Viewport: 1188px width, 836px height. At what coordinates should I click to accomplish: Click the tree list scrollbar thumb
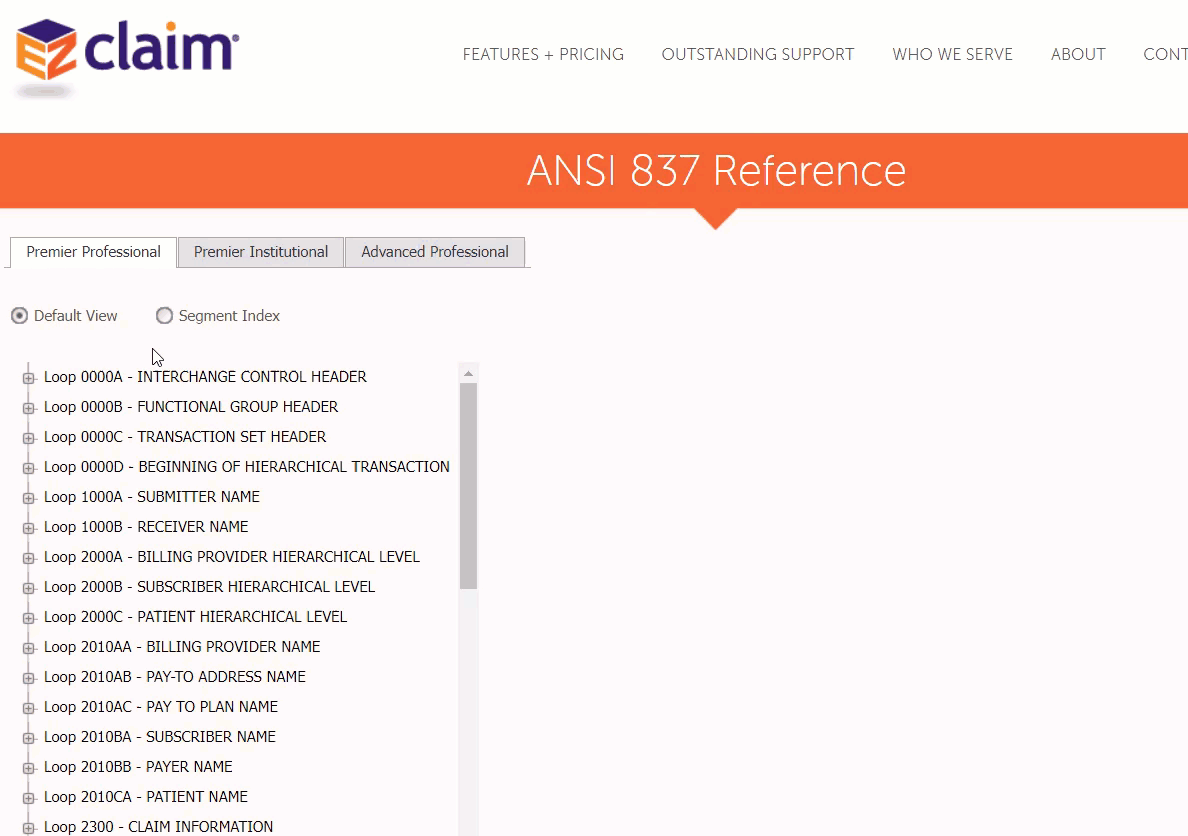click(x=468, y=486)
